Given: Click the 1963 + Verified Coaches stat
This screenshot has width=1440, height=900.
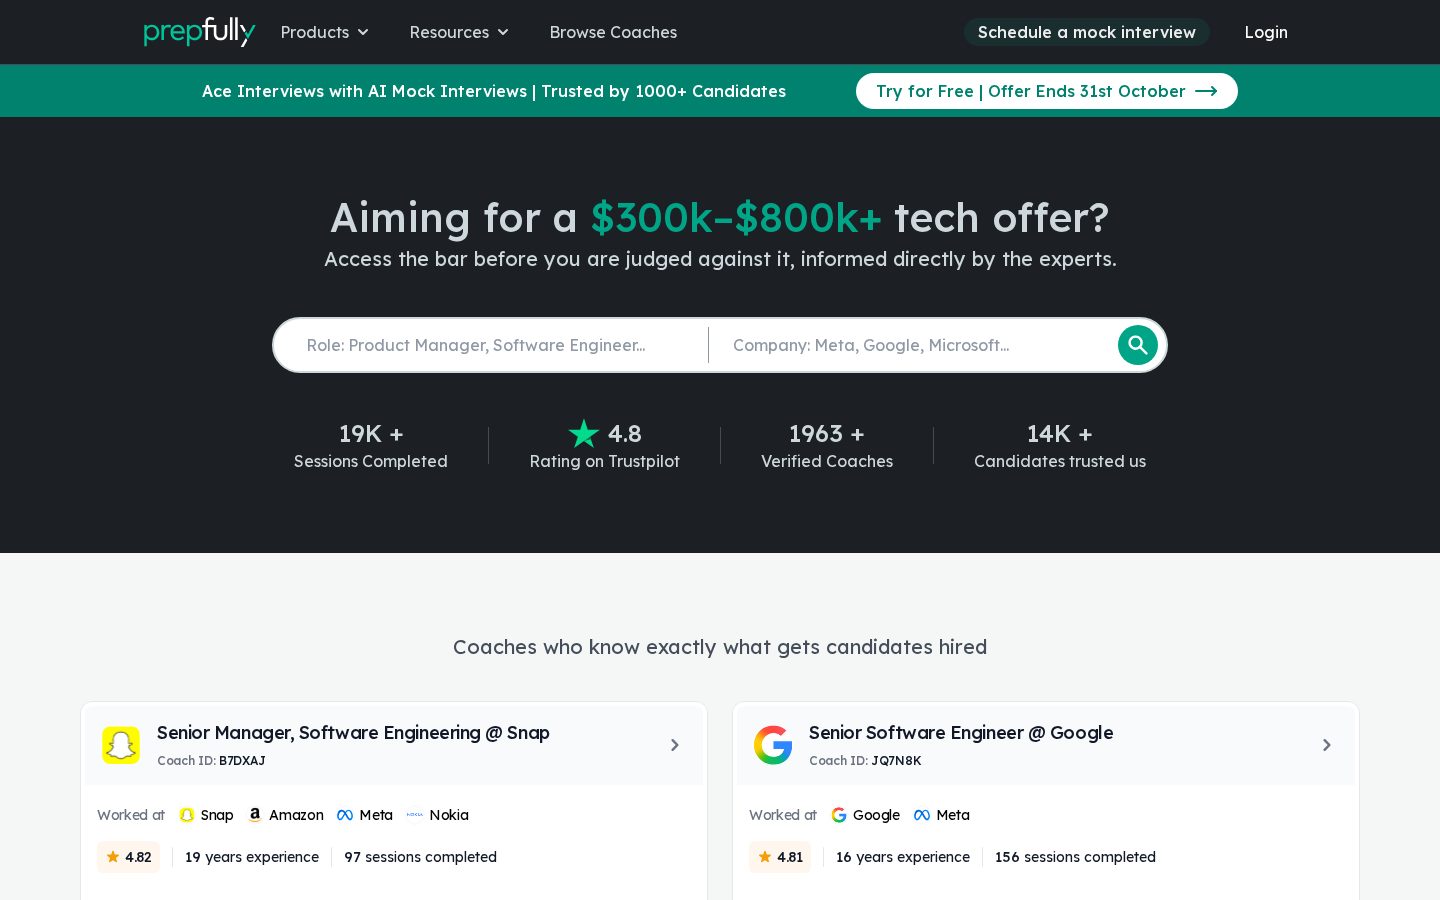Looking at the screenshot, I should [x=827, y=446].
